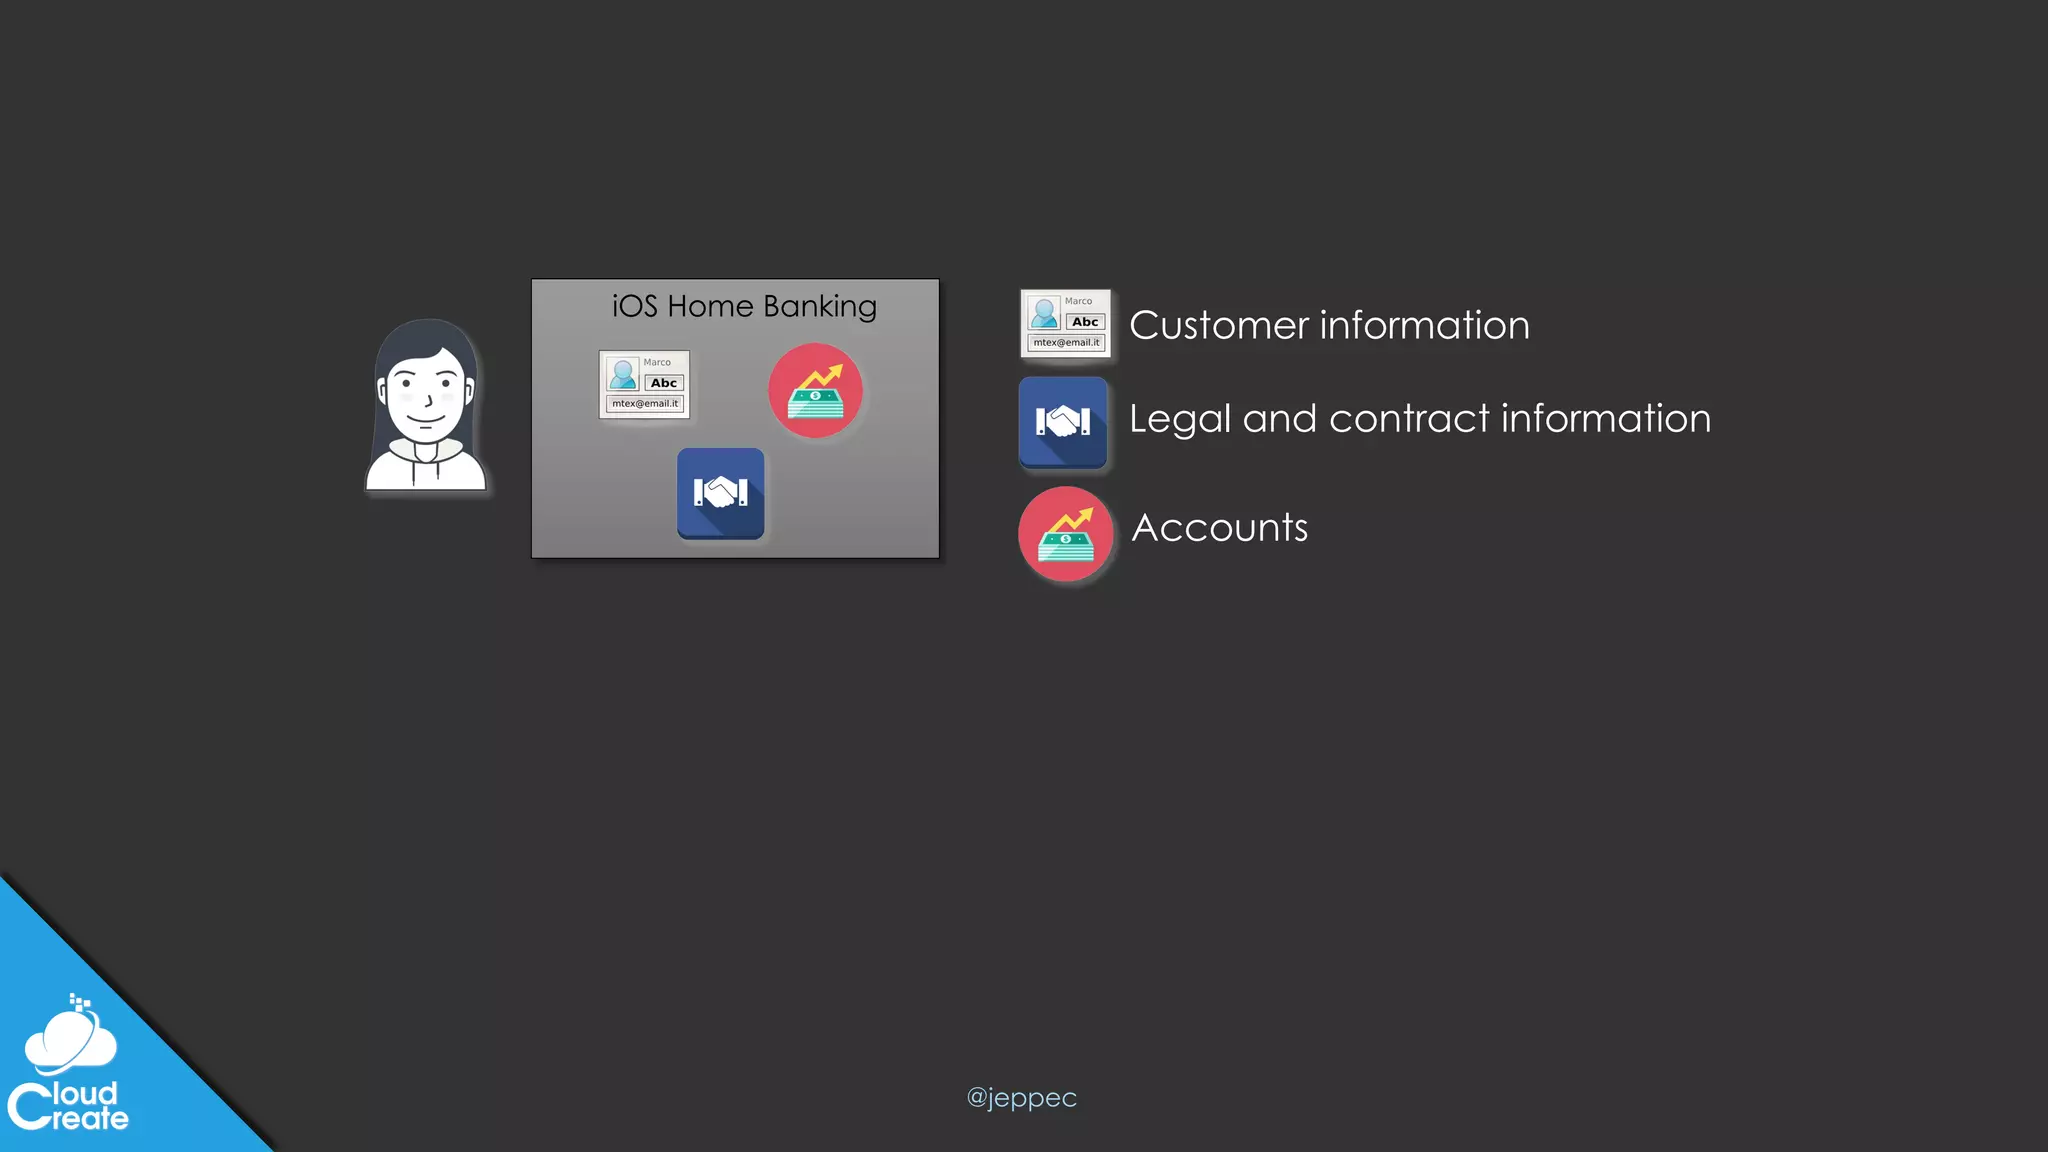This screenshot has width=2048, height=1152.
Task: Click the Accounts label text
Action: (1219, 528)
